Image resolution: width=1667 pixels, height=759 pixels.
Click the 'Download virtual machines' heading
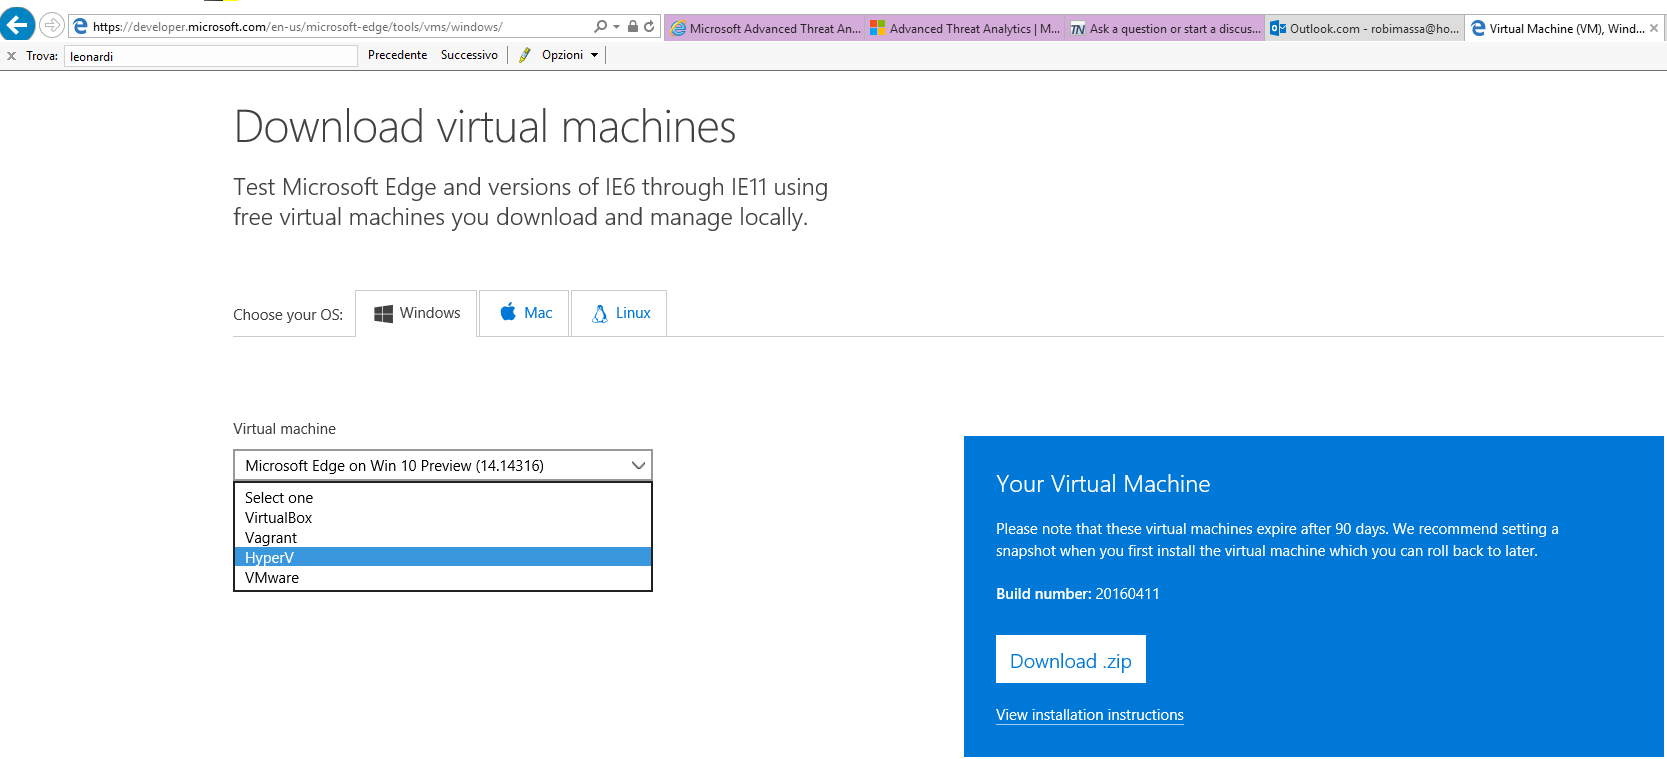point(485,127)
